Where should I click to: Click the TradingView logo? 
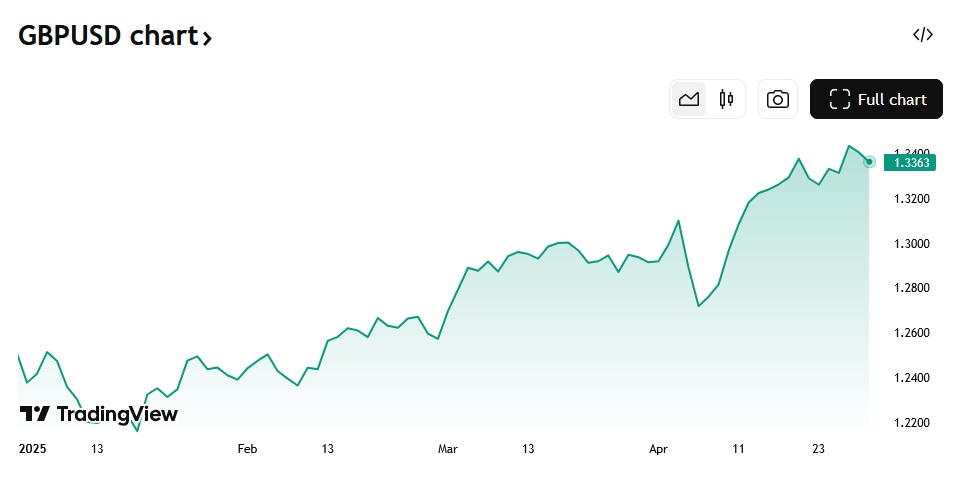(34, 414)
